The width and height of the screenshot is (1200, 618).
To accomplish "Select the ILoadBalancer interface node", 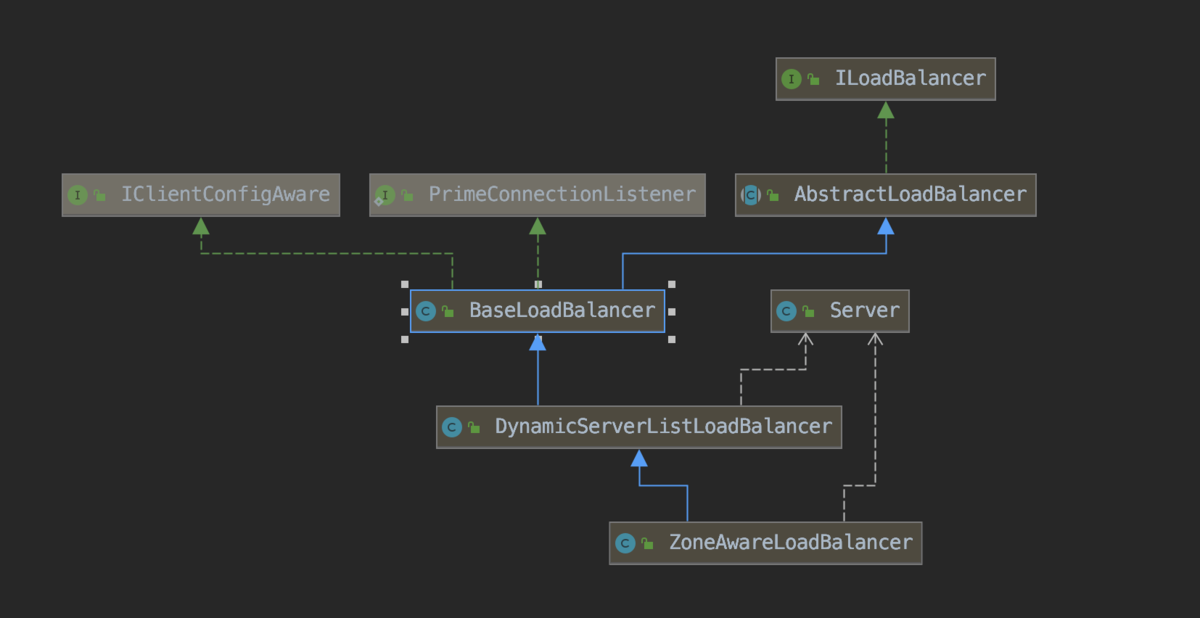I will [x=886, y=79].
